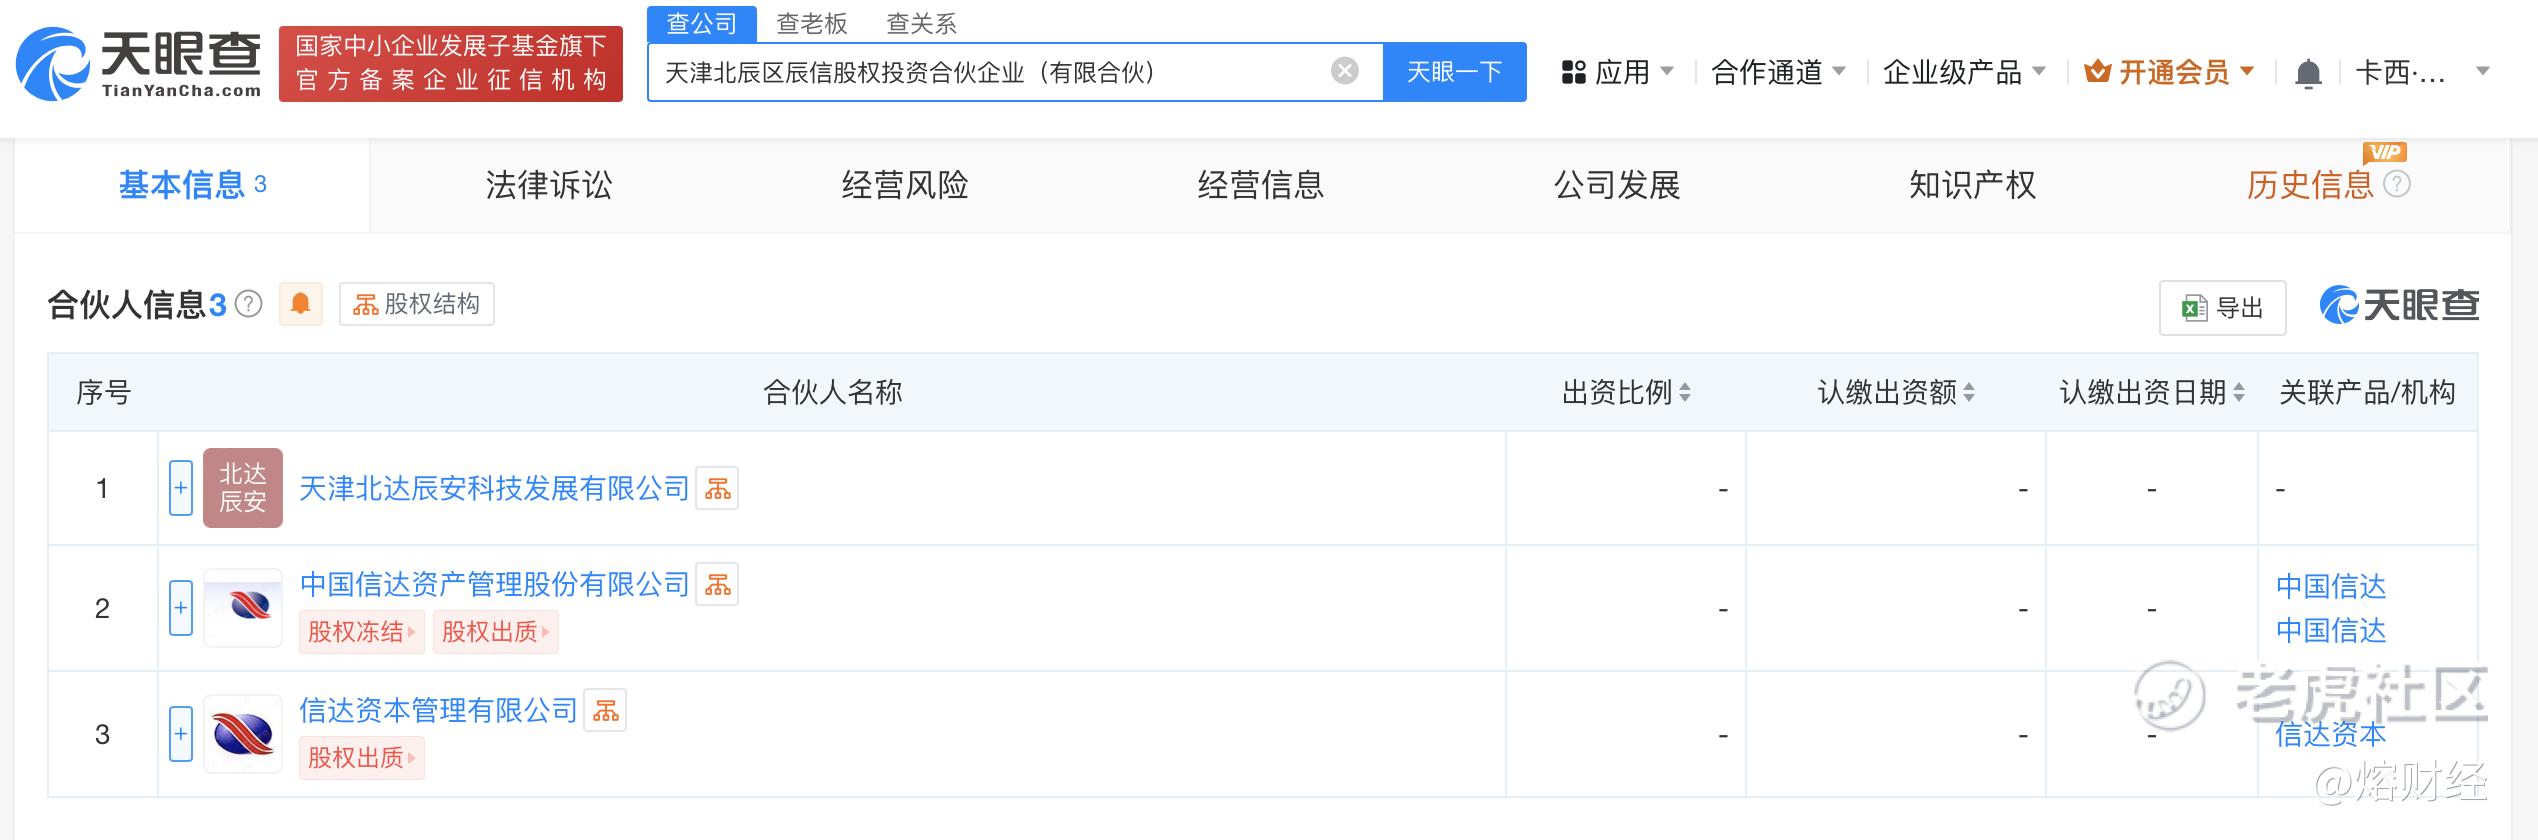Click 股权出质 tag under 中国信达资产管理
Image resolution: width=2538 pixels, height=840 pixels.
(495, 632)
